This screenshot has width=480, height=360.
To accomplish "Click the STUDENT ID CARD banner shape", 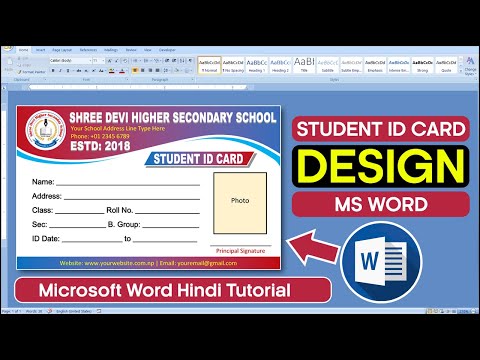I will coord(199,159).
